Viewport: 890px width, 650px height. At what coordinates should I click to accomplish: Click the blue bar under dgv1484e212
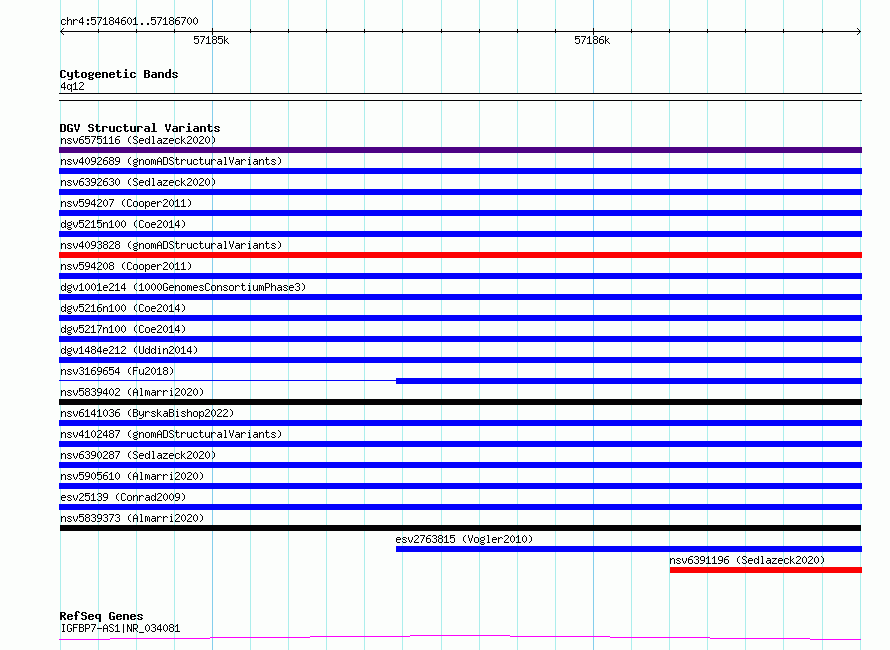(x=460, y=360)
